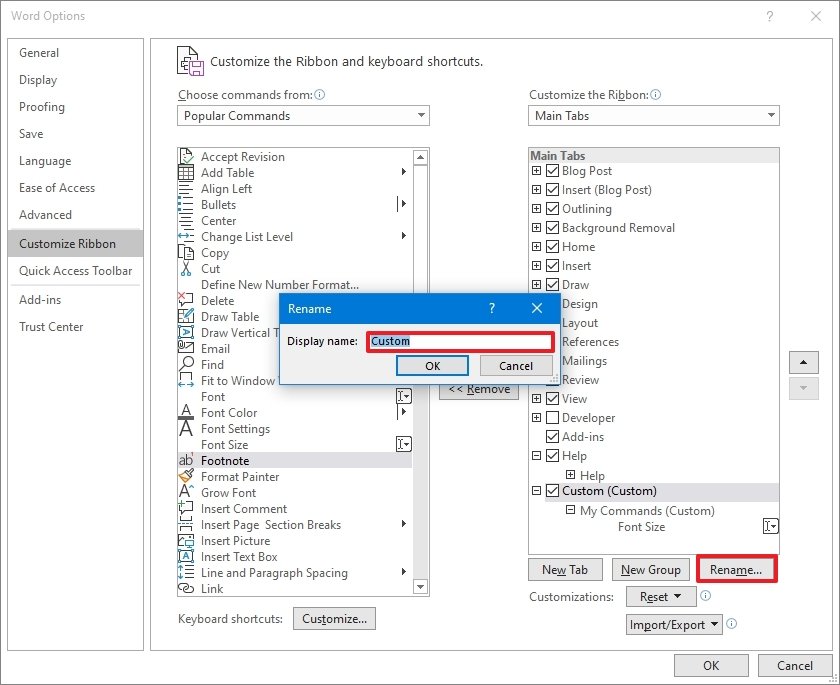This screenshot has width=840, height=685.
Task: Confirm the Rename dialog with OK
Action: [432, 366]
